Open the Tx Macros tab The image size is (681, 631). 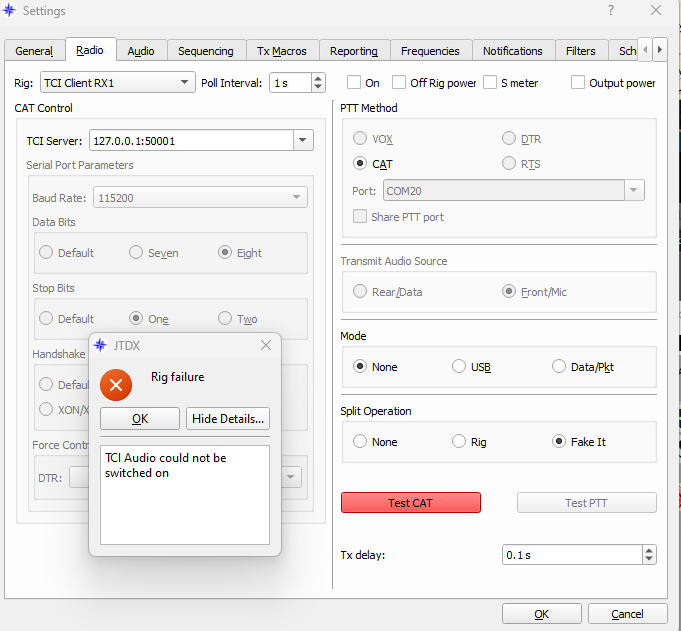[282, 51]
